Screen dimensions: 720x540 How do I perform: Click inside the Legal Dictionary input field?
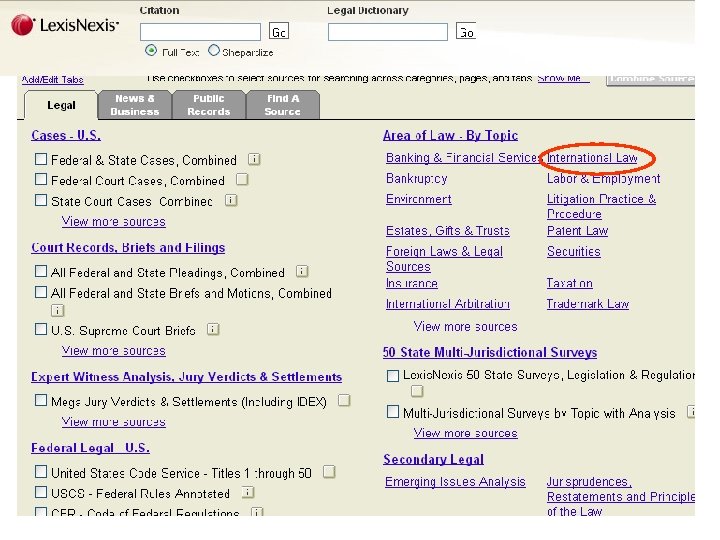(x=388, y=32)
